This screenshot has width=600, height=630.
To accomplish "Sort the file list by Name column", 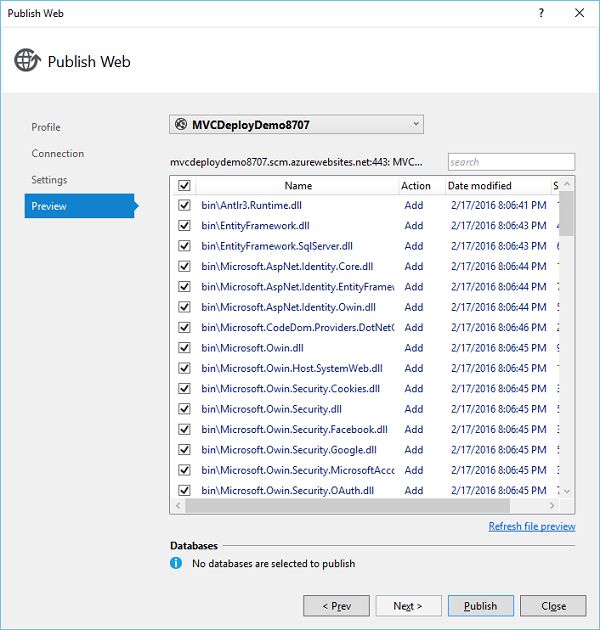I will point(297,186).
